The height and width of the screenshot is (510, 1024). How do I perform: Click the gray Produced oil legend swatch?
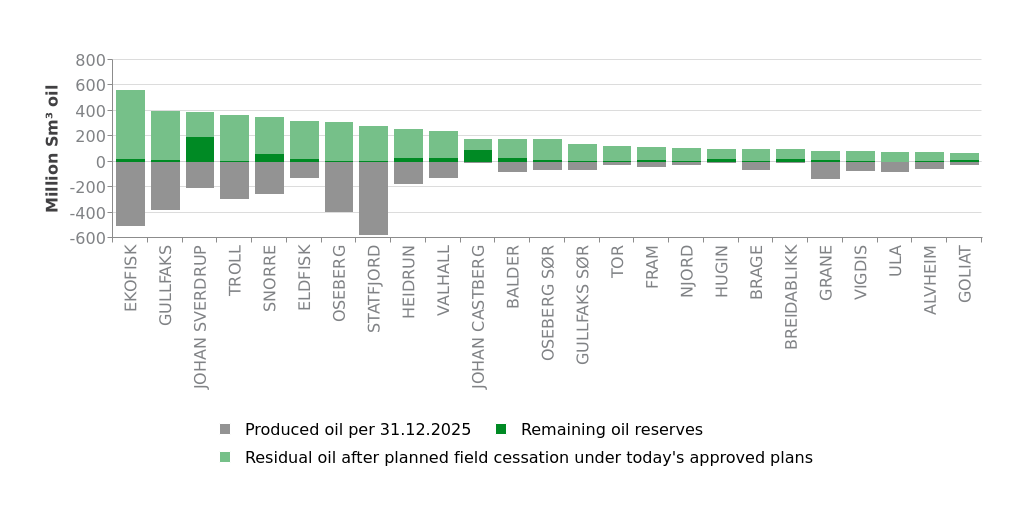225,430
